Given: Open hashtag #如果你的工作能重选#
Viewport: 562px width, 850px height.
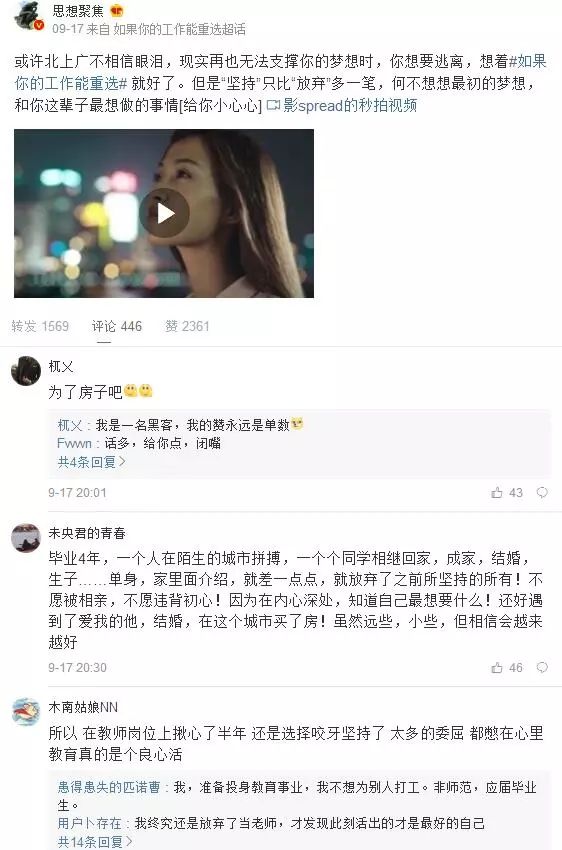Looking at the screenshot, I should tap(280, 72).
